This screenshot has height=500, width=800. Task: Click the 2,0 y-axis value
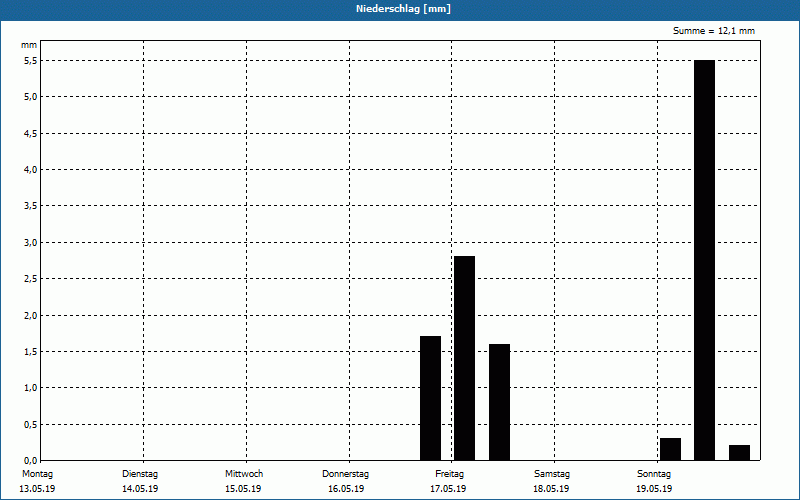pyautogui.click(x=31, y=315)
